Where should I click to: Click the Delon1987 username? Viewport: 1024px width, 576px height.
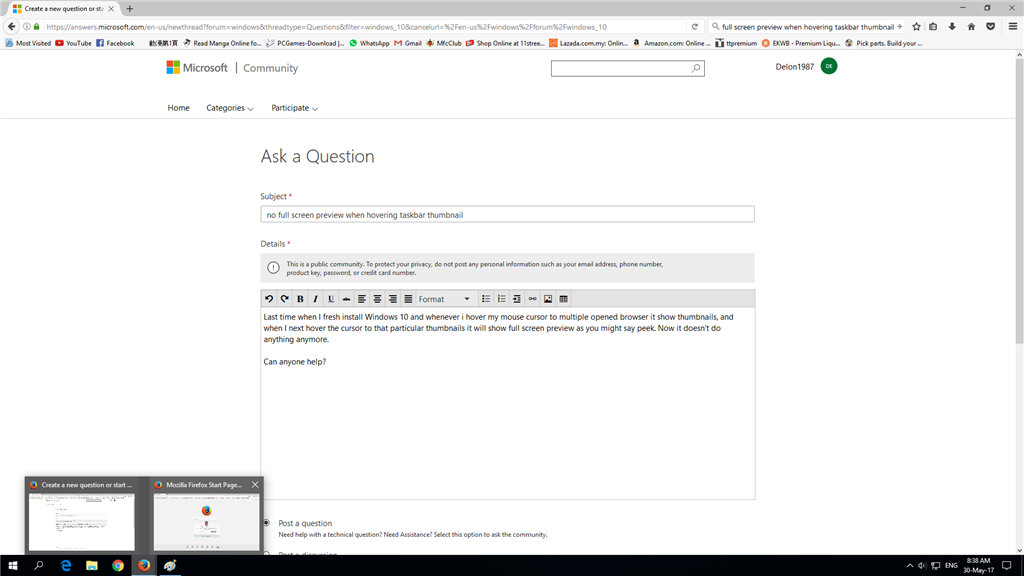coord(795,67)
